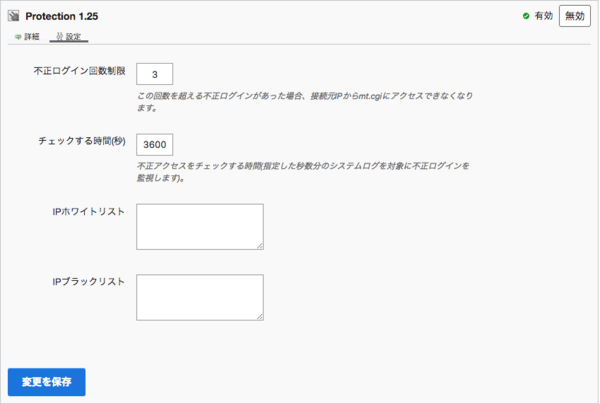Focus the 不正ログイン回数制限 input field
Image resolution: width=600 pixels, height=404 pixels.
coord(154,74)
